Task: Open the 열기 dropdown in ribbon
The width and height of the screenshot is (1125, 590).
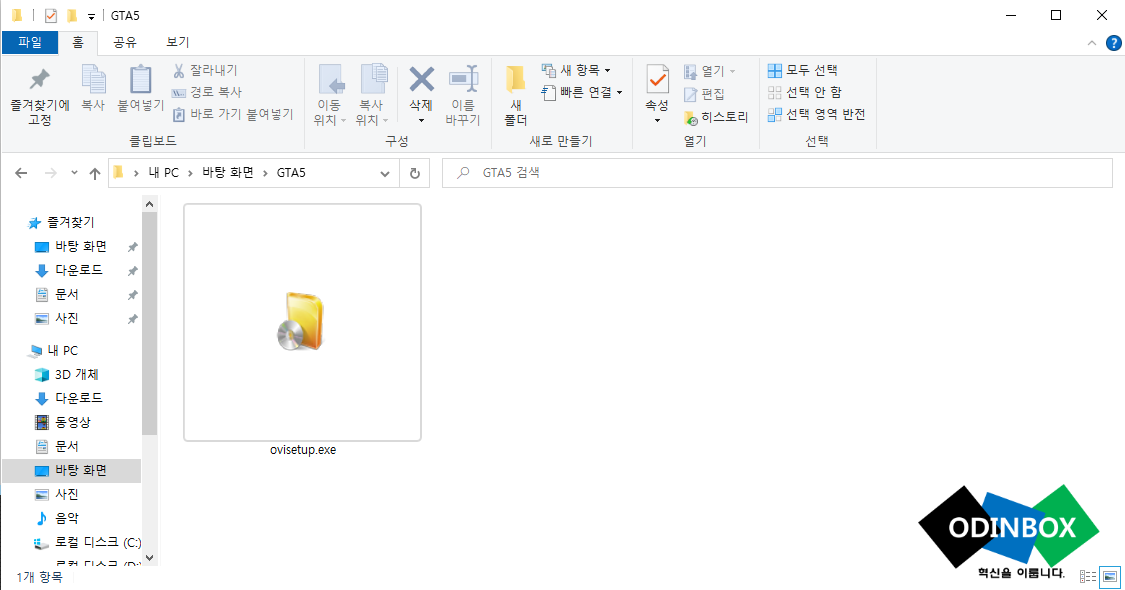Action: 710,71
